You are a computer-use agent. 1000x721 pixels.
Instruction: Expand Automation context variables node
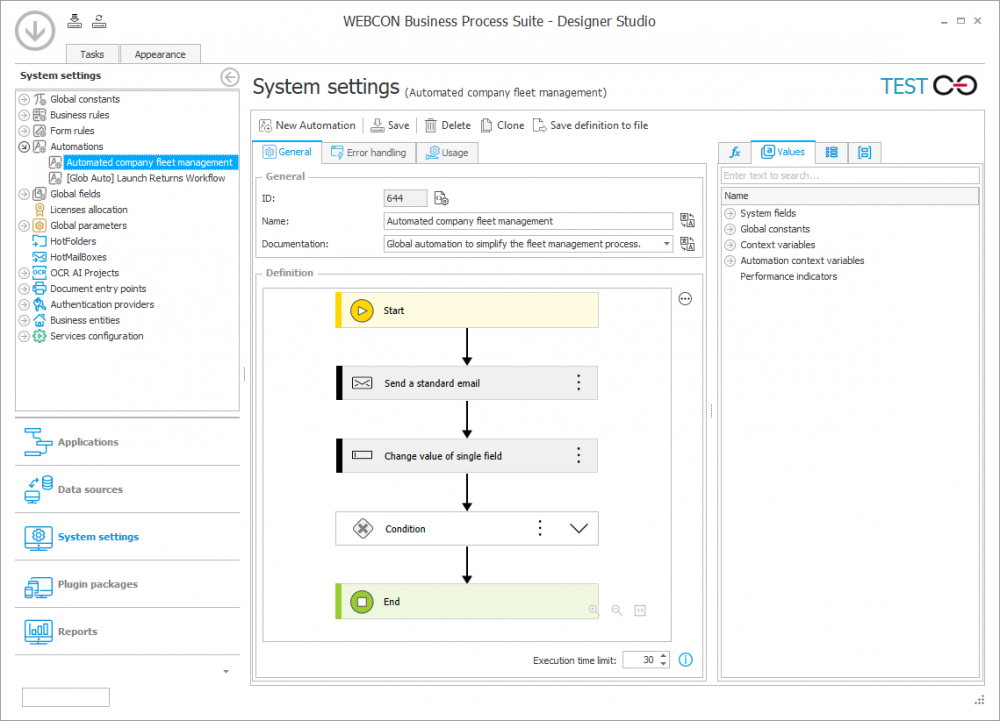pyautogui.click(x=730, y=261)
